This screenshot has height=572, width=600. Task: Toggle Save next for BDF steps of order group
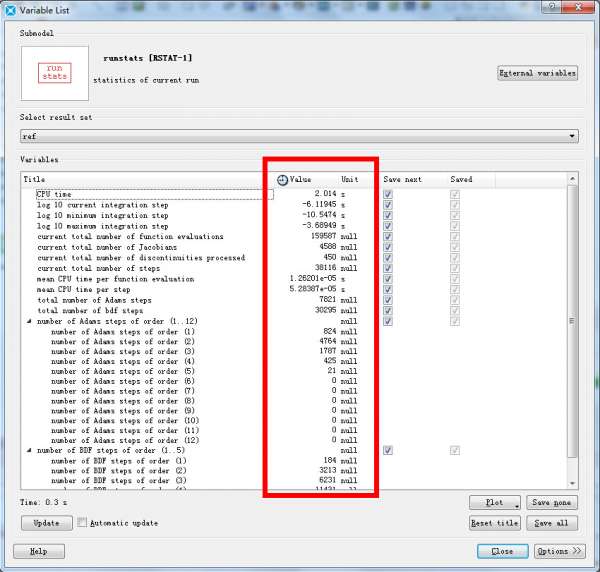388,451
